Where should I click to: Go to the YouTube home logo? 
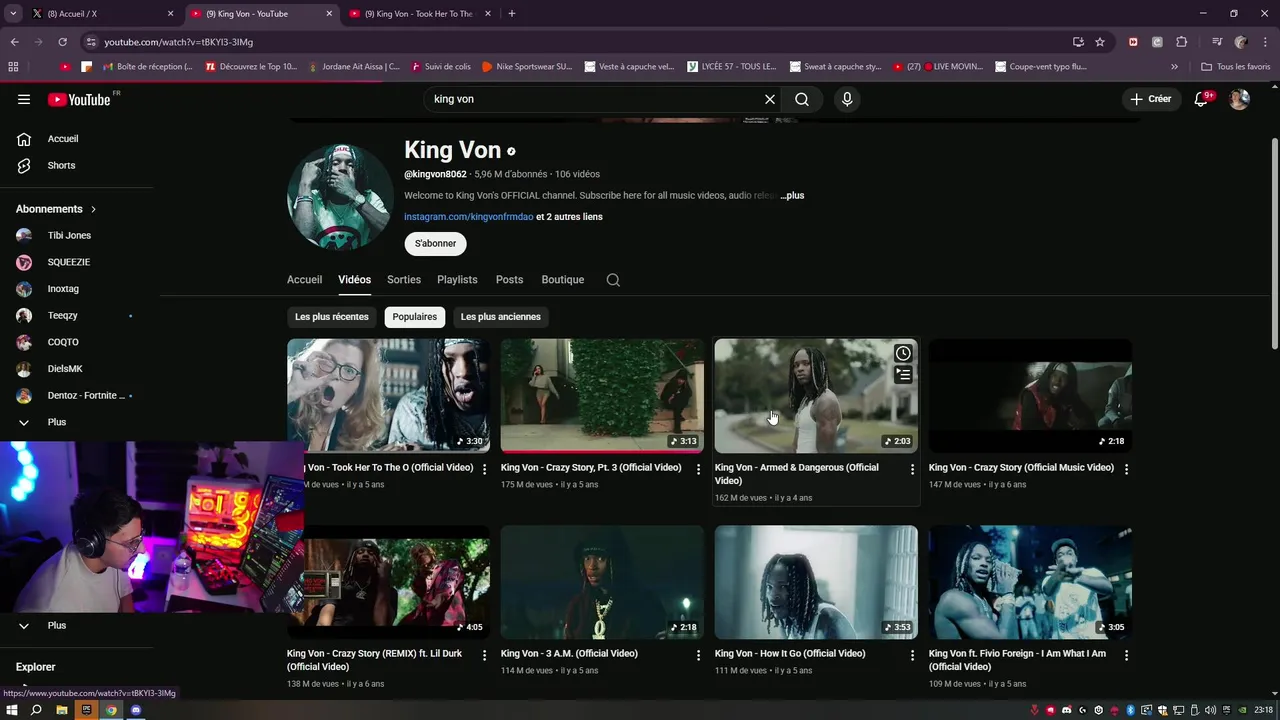click(x=79, y=99)
